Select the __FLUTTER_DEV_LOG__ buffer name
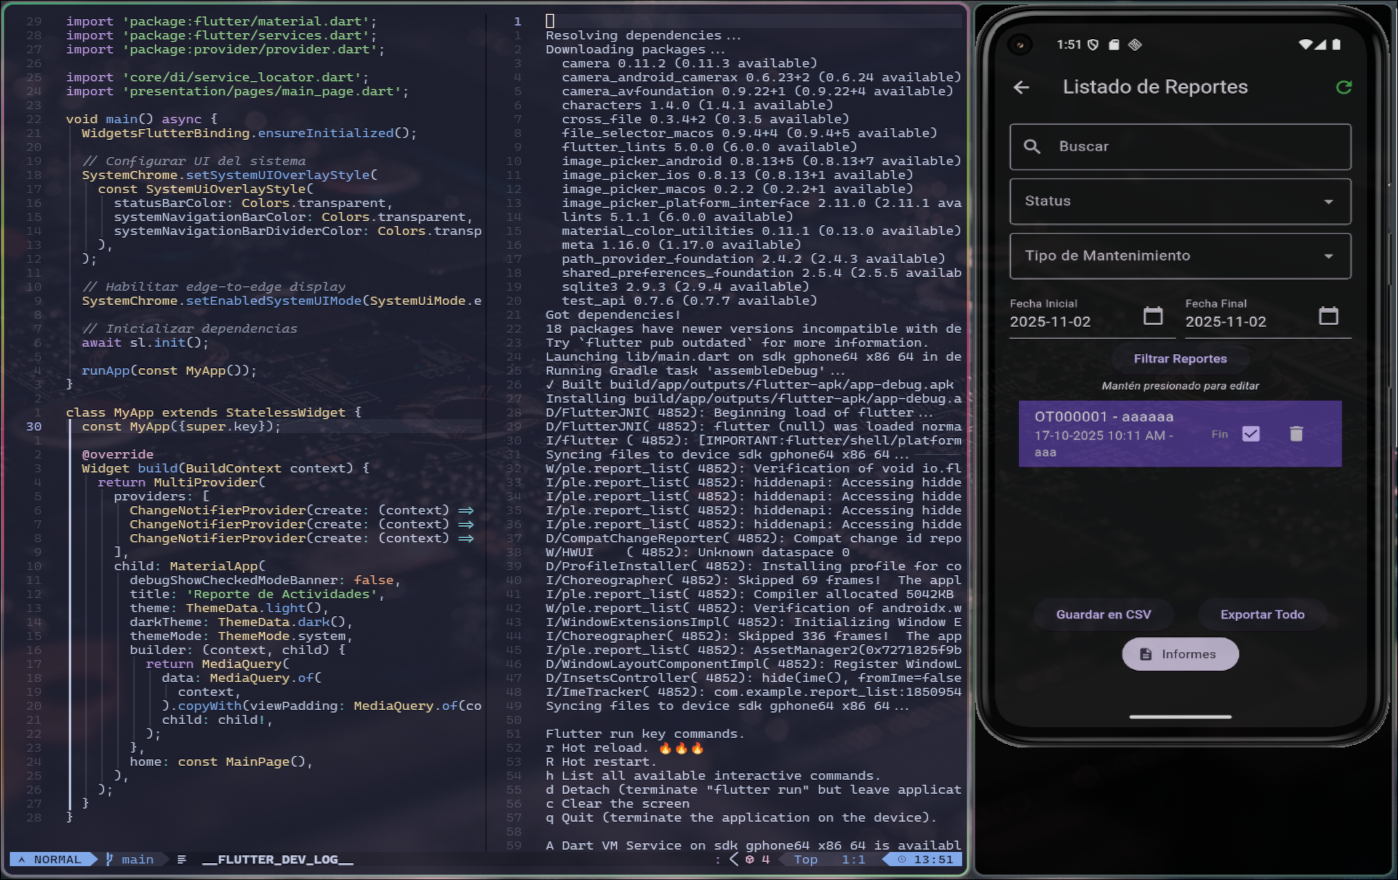The height and width of the screenshot is (880, 1398). point(277,859)
